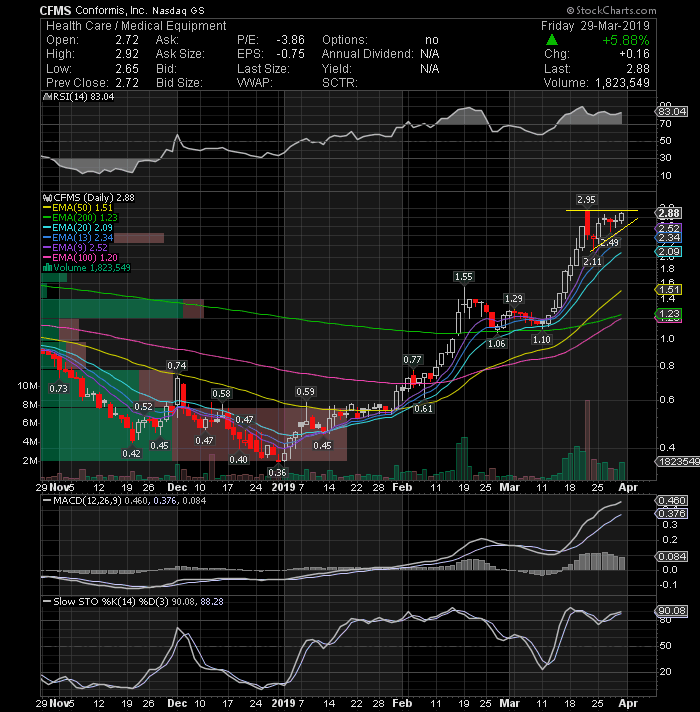
Task: Click the +5.88% percent change value
Action: coord(626,40)
